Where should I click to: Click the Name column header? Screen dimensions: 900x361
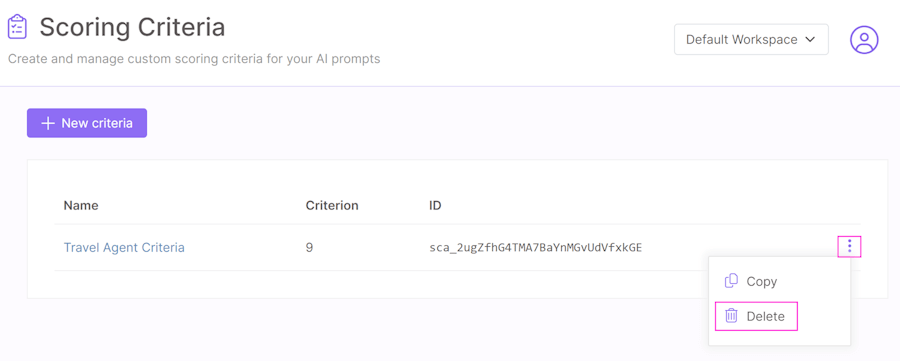[x=81, y=205]
